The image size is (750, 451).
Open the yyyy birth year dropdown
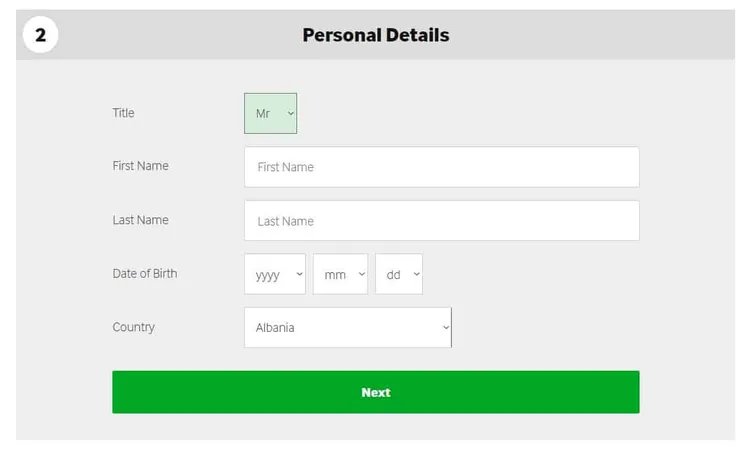tap(274, 275)
